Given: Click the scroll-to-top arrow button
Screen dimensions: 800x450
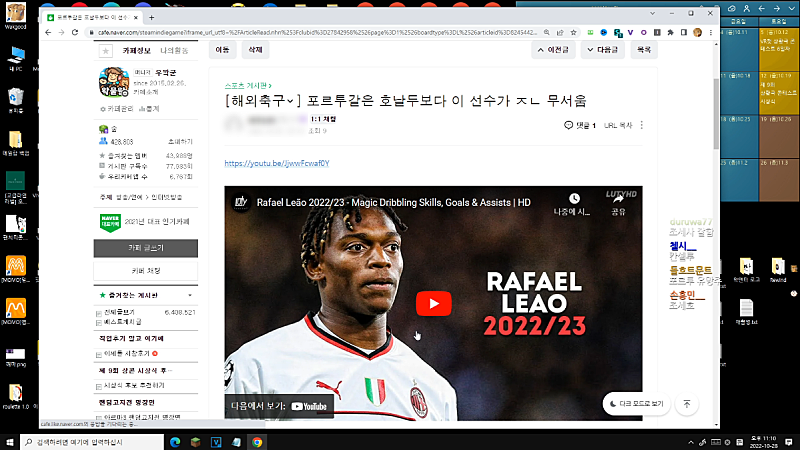Looking at the screenshot, I should point(687,404).
